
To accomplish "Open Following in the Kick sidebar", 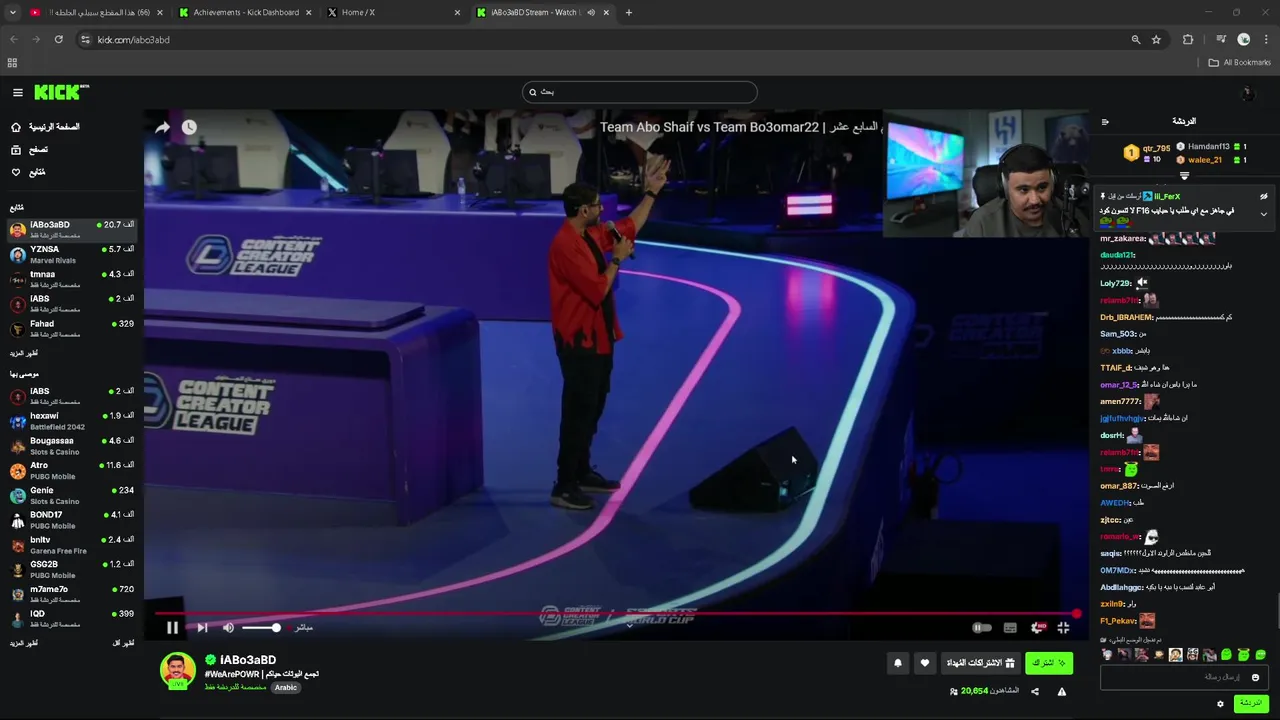I will pyautogui.click(x=28, y=172).
